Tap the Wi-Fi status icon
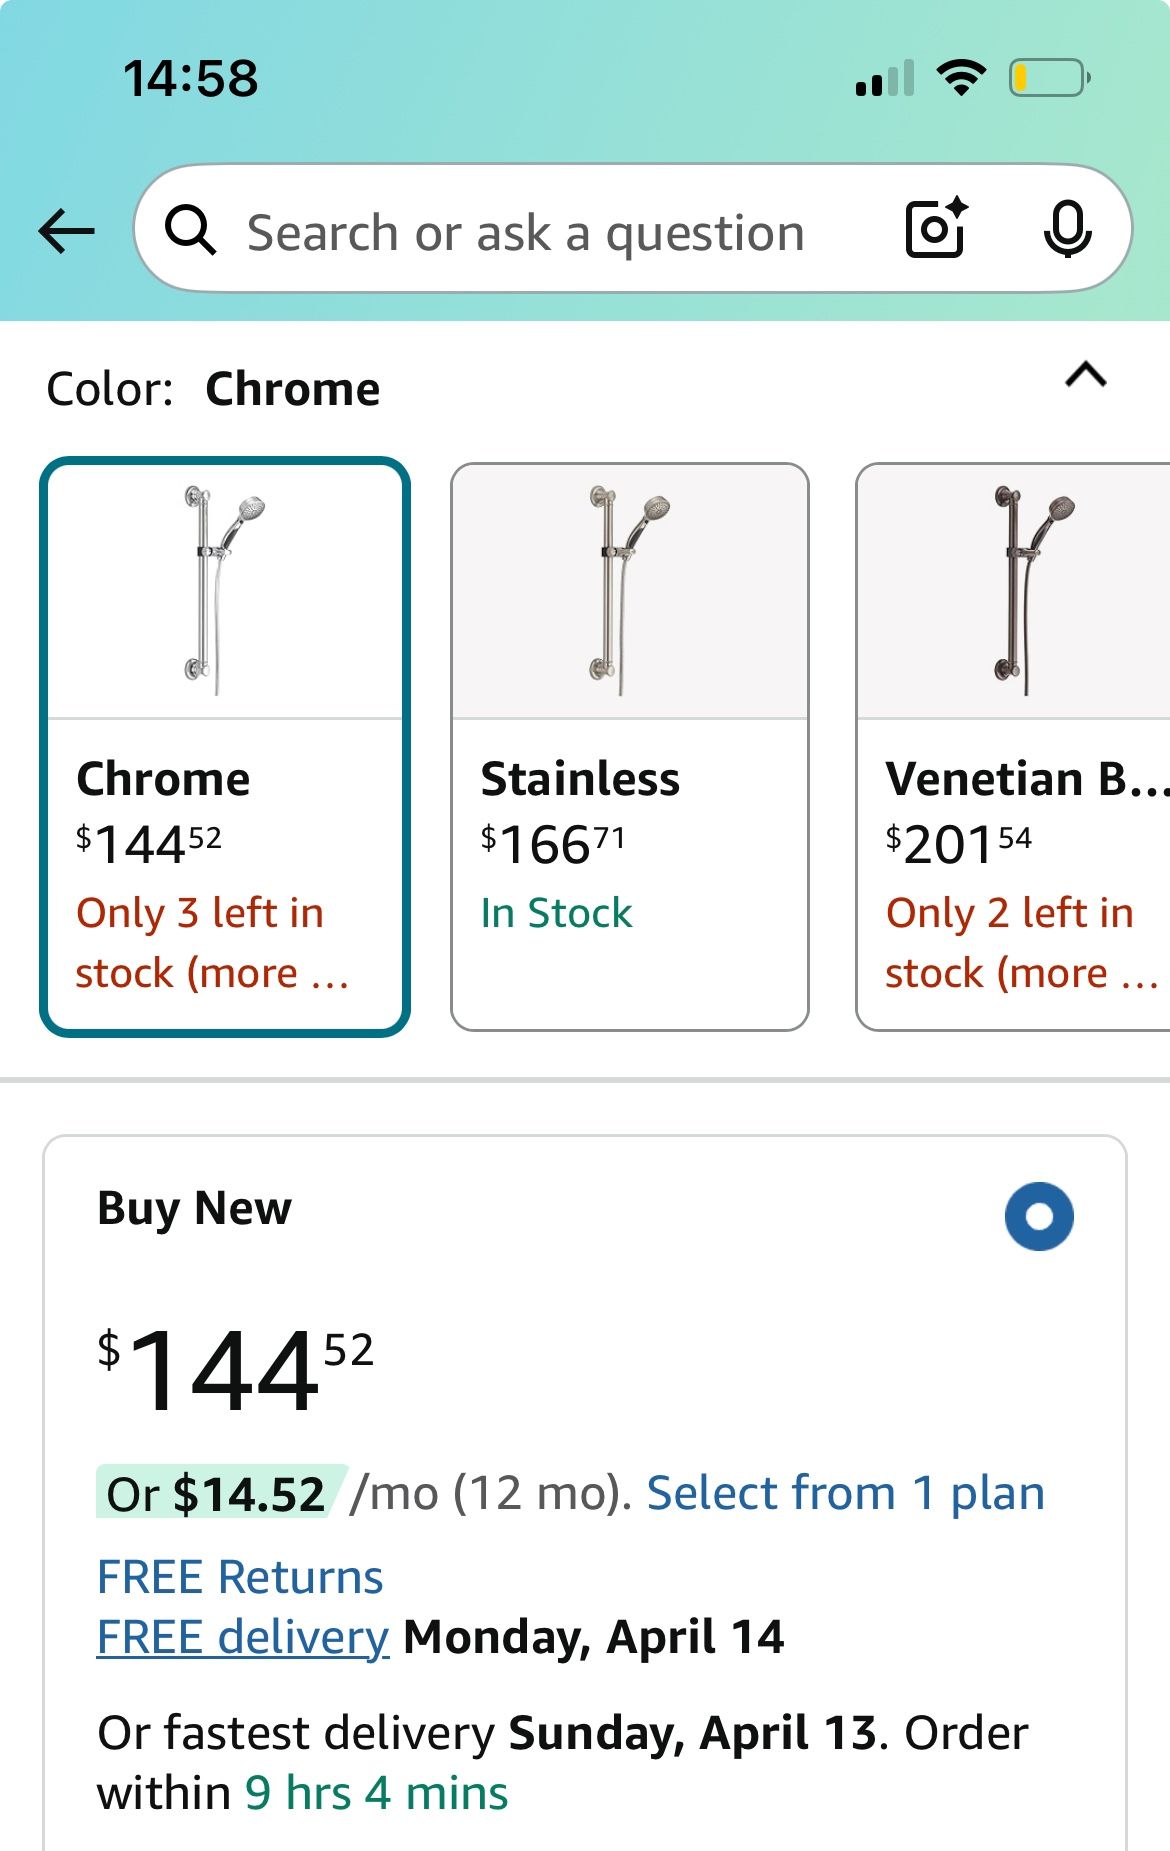1170x1851 pixels. [961, 78]
